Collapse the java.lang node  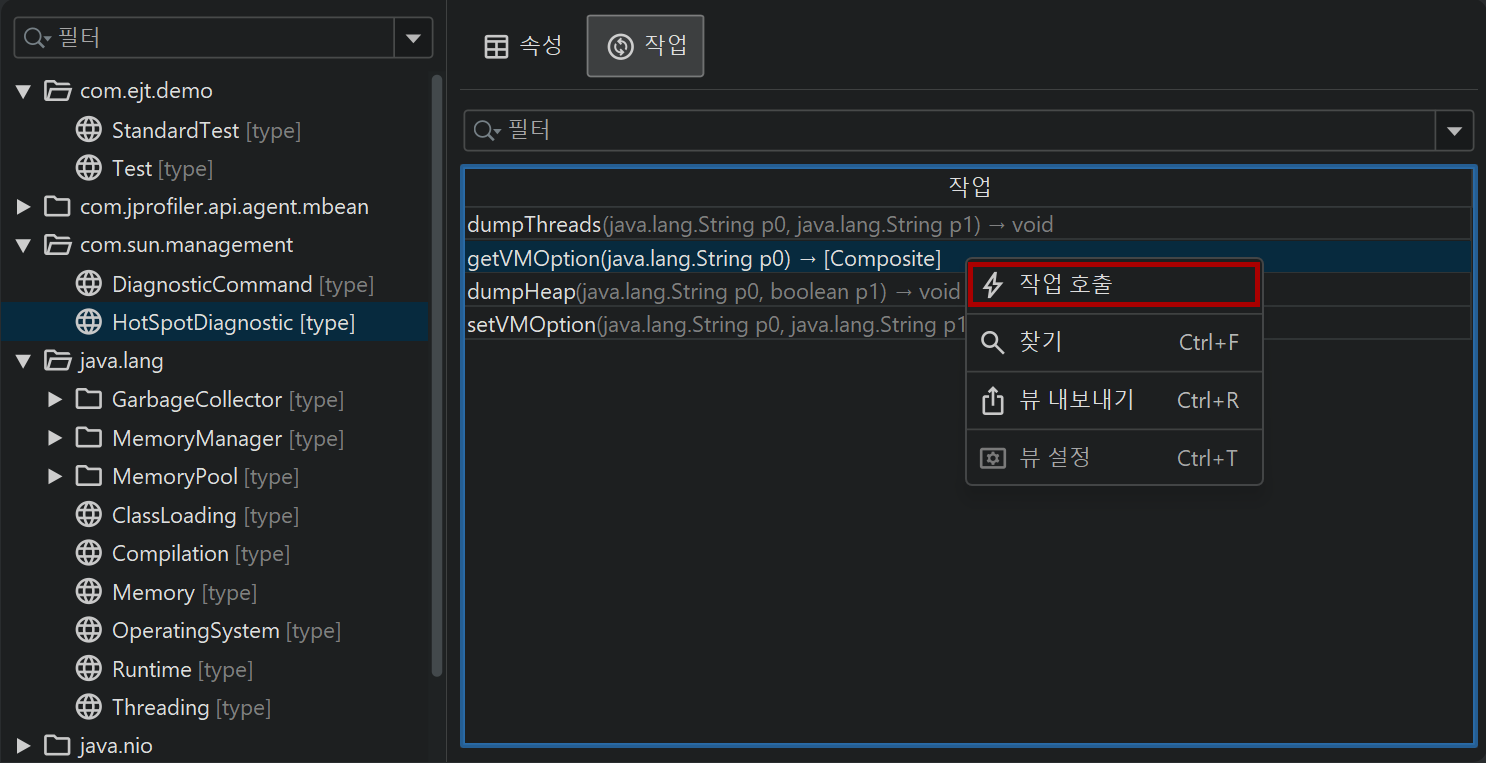[x=24, y=361]
